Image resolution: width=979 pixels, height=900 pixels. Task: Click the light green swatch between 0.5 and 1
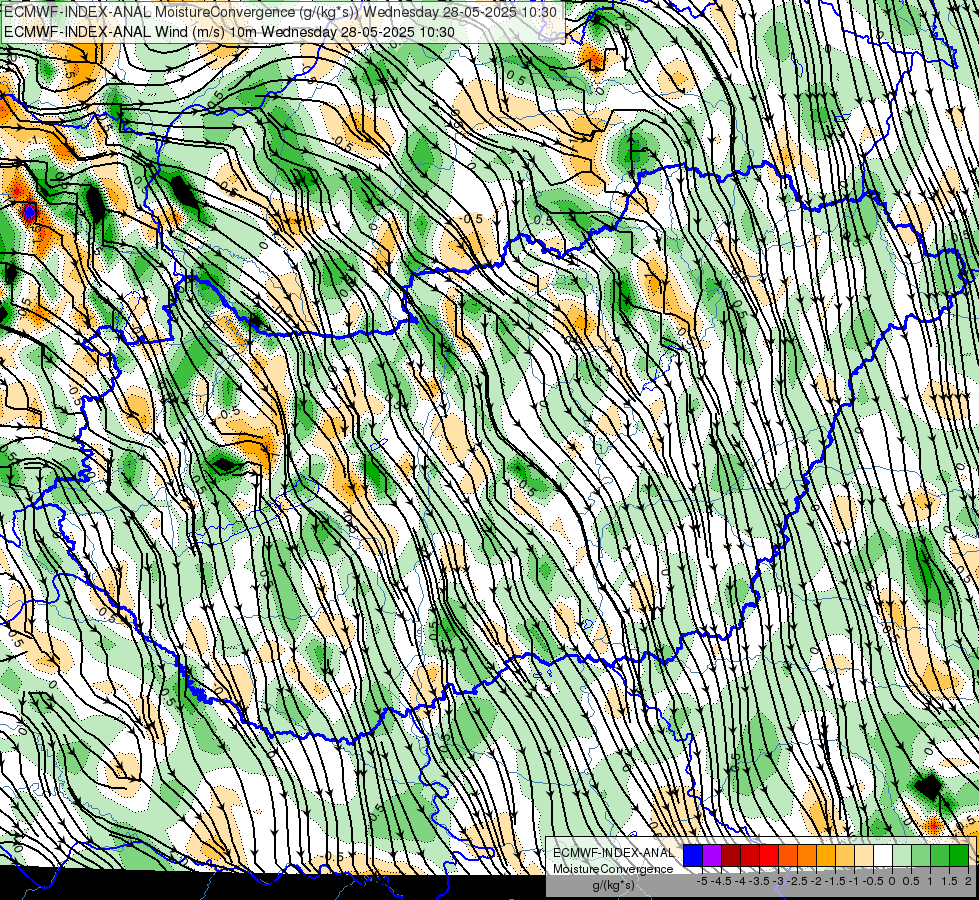(x=922, y=855)
